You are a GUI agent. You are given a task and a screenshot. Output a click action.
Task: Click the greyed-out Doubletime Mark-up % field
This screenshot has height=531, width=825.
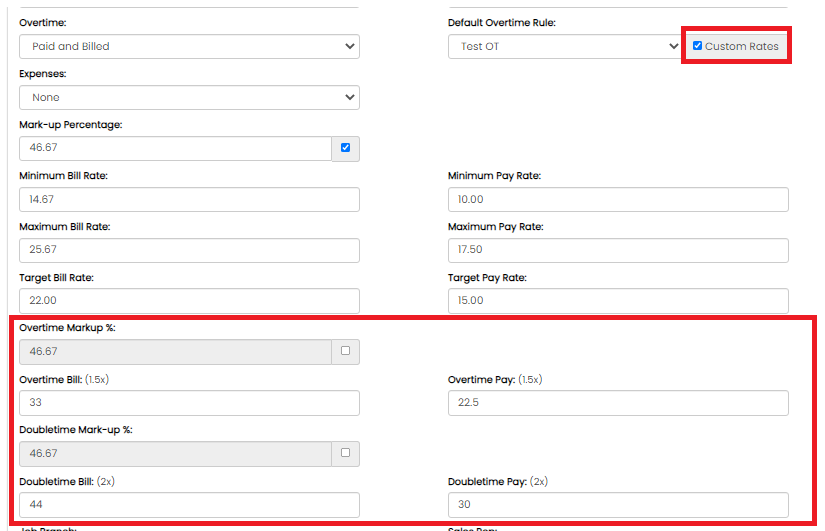coord(175,454)
